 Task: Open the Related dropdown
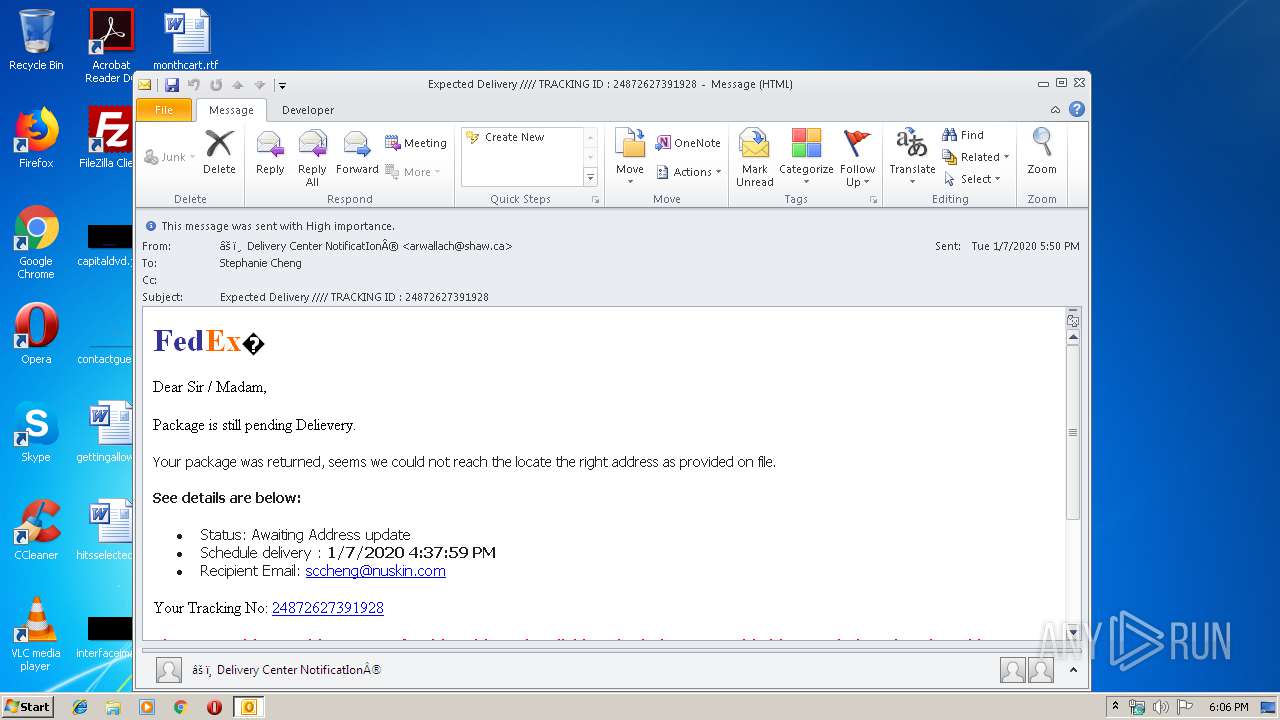pos(976,157)
